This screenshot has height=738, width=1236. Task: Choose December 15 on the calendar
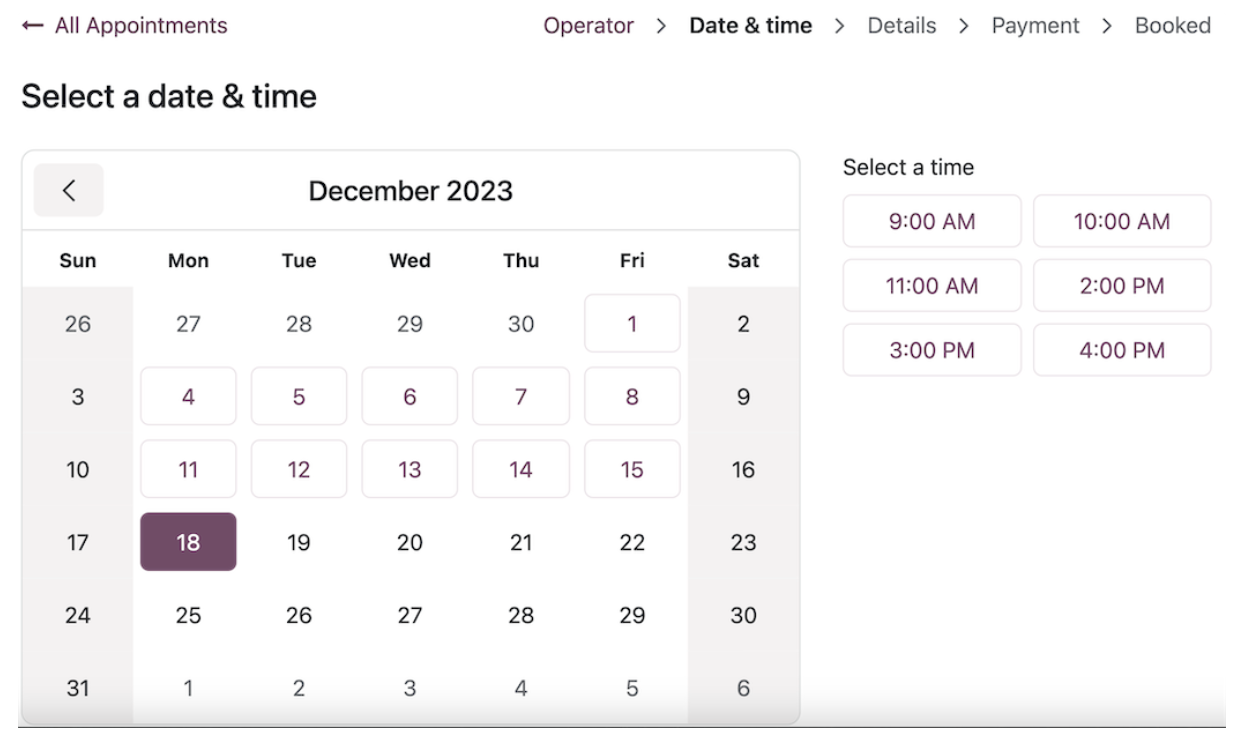[x=632, y=469]
